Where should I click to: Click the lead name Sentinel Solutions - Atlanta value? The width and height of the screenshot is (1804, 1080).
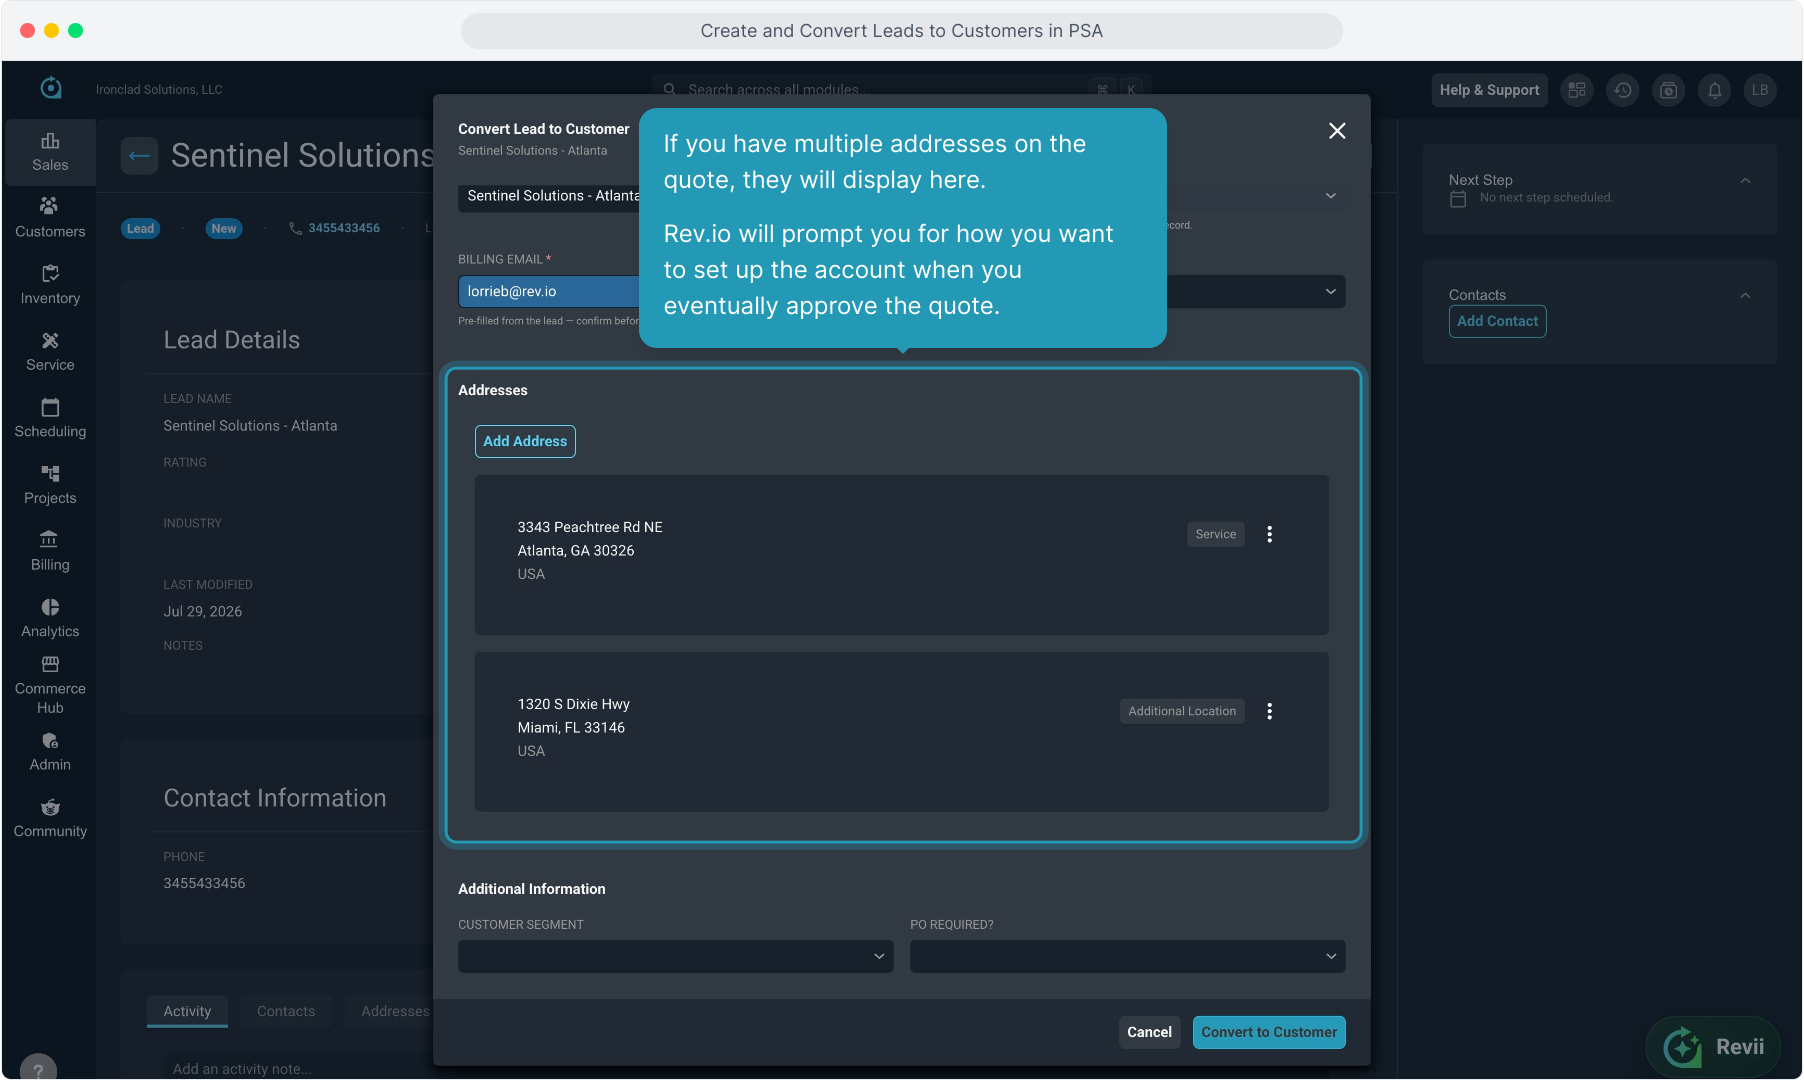tap(250, 425)
